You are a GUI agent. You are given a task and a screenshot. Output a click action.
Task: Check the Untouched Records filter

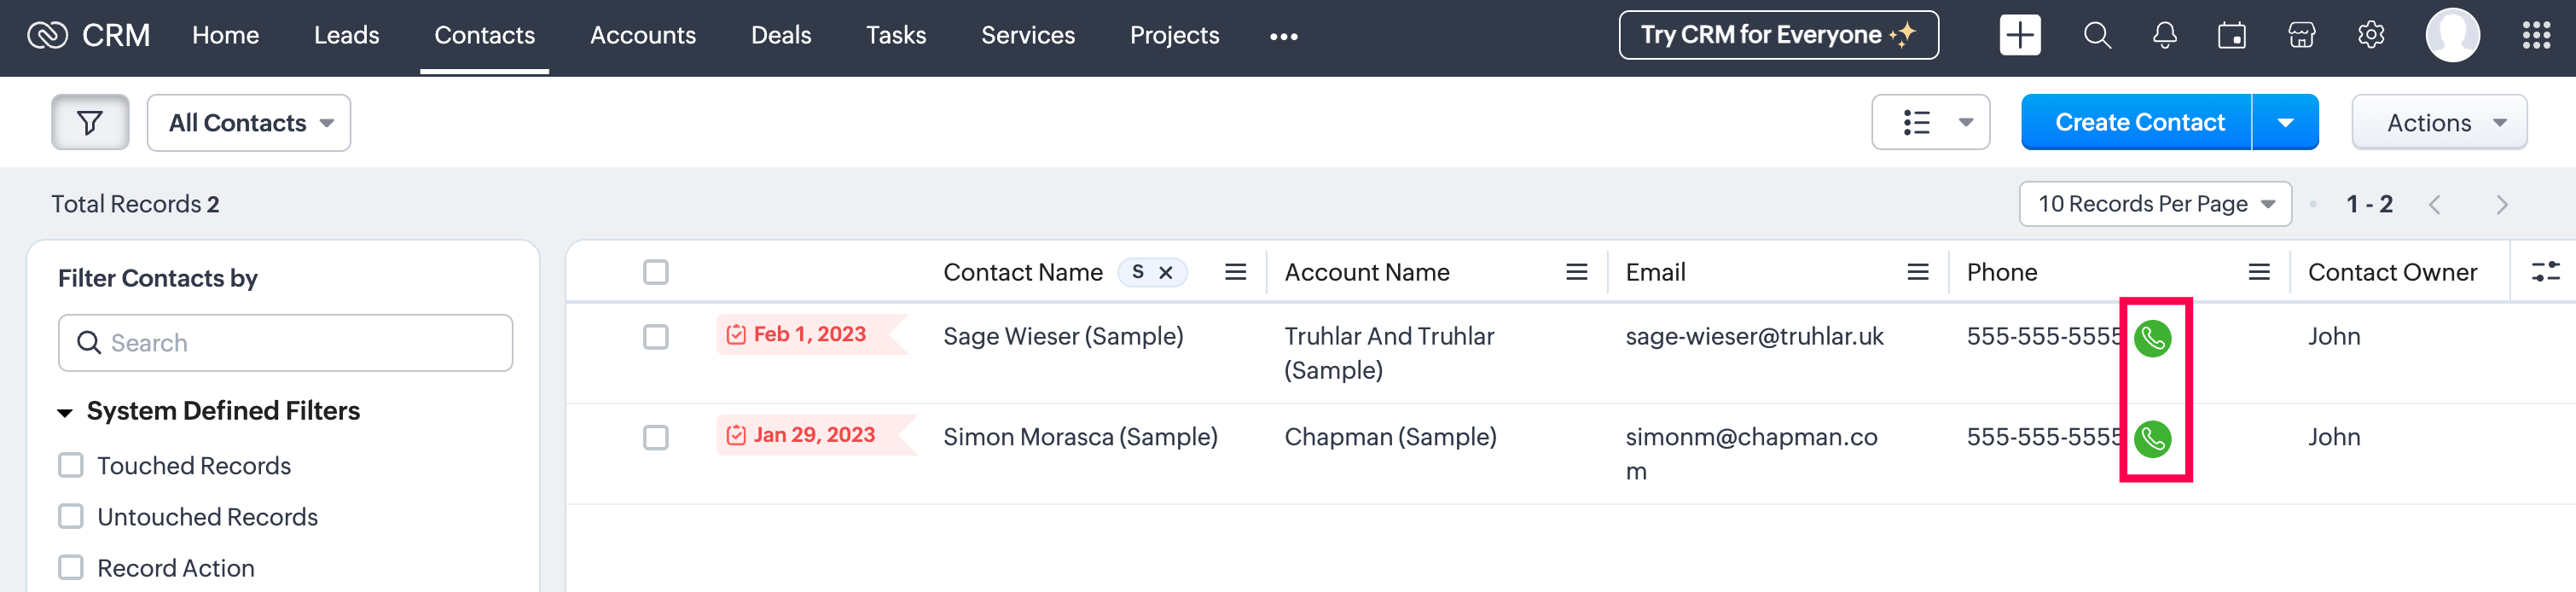[x=71, y=516]
